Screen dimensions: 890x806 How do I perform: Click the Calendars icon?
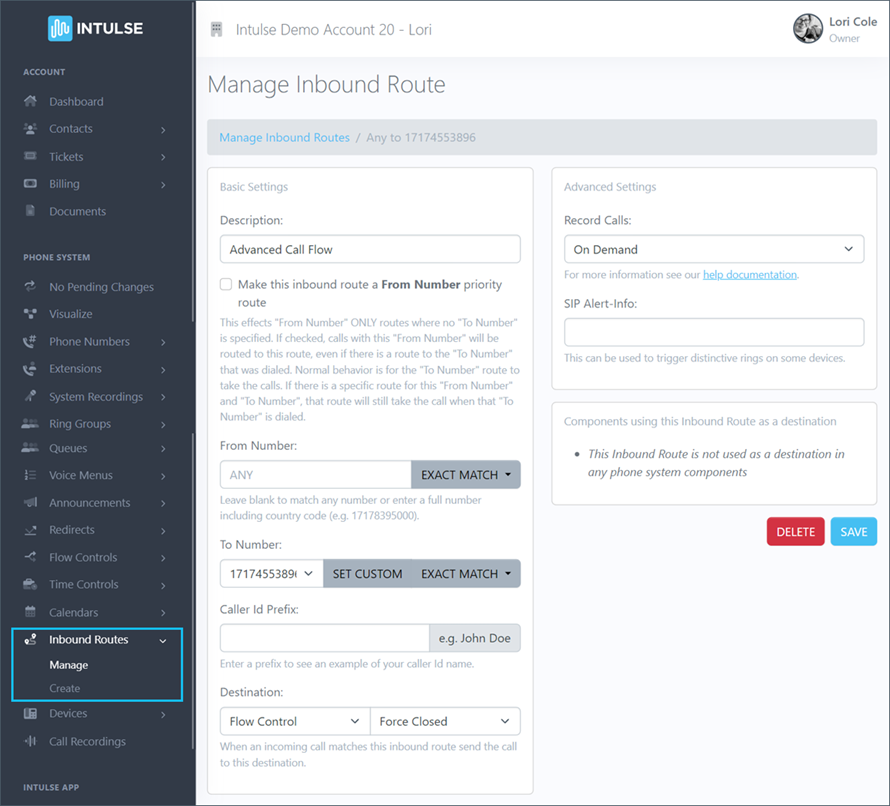click(x=31, y=612)
